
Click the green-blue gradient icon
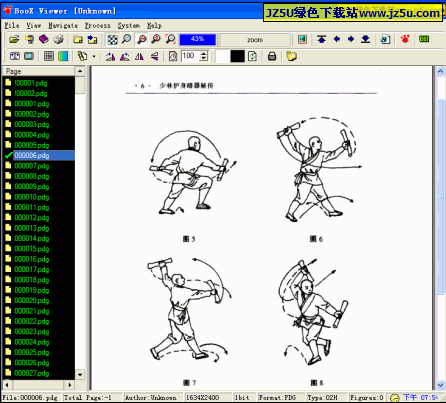tap(63, 56)
